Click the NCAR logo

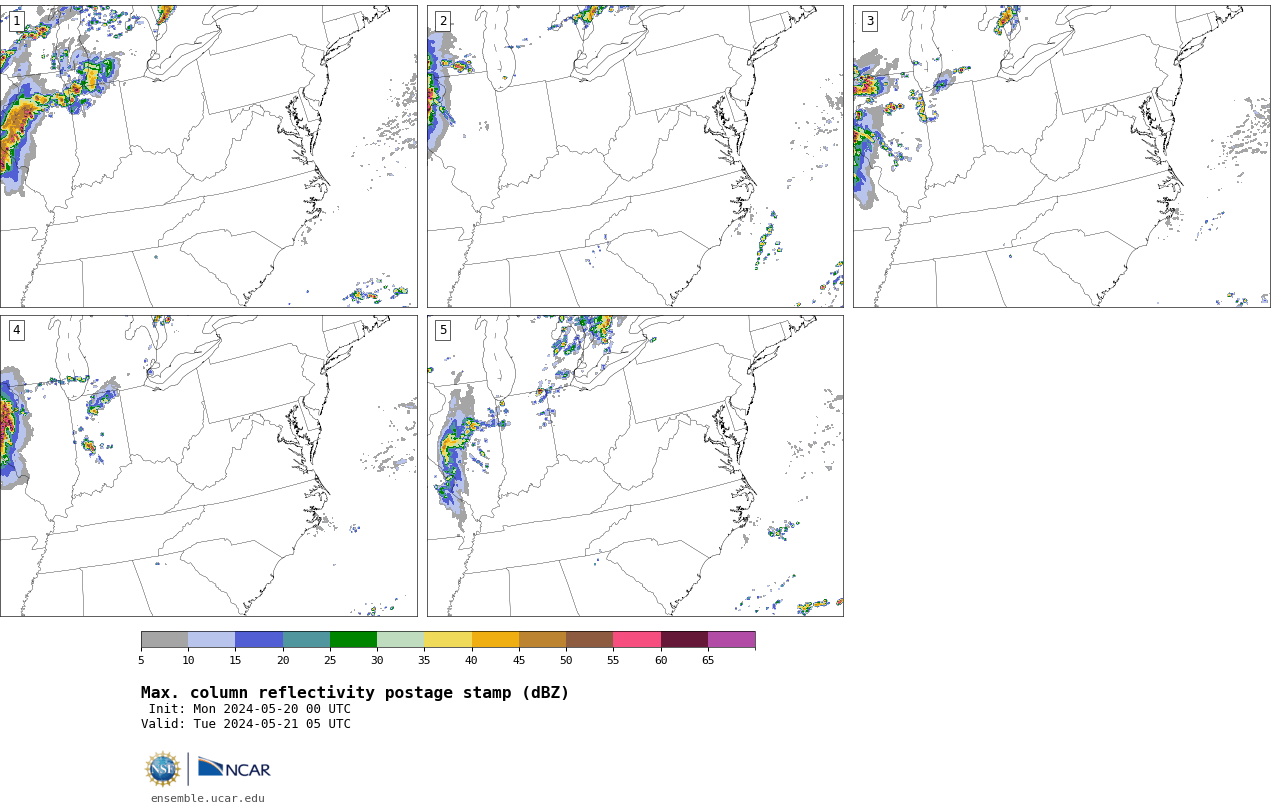234,768
